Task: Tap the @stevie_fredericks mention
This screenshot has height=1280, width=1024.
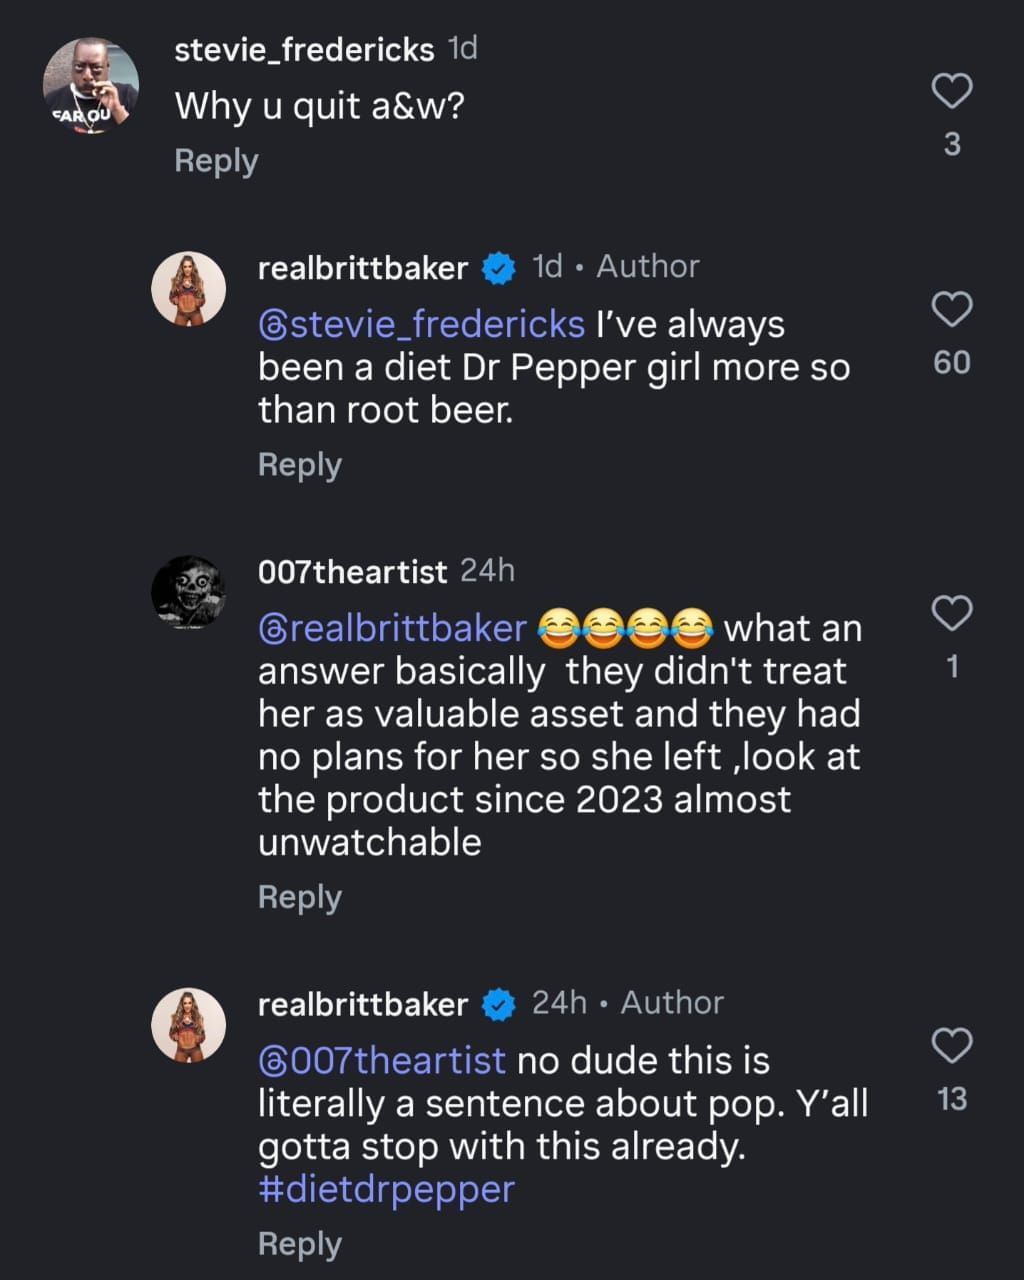Action: 421,324
